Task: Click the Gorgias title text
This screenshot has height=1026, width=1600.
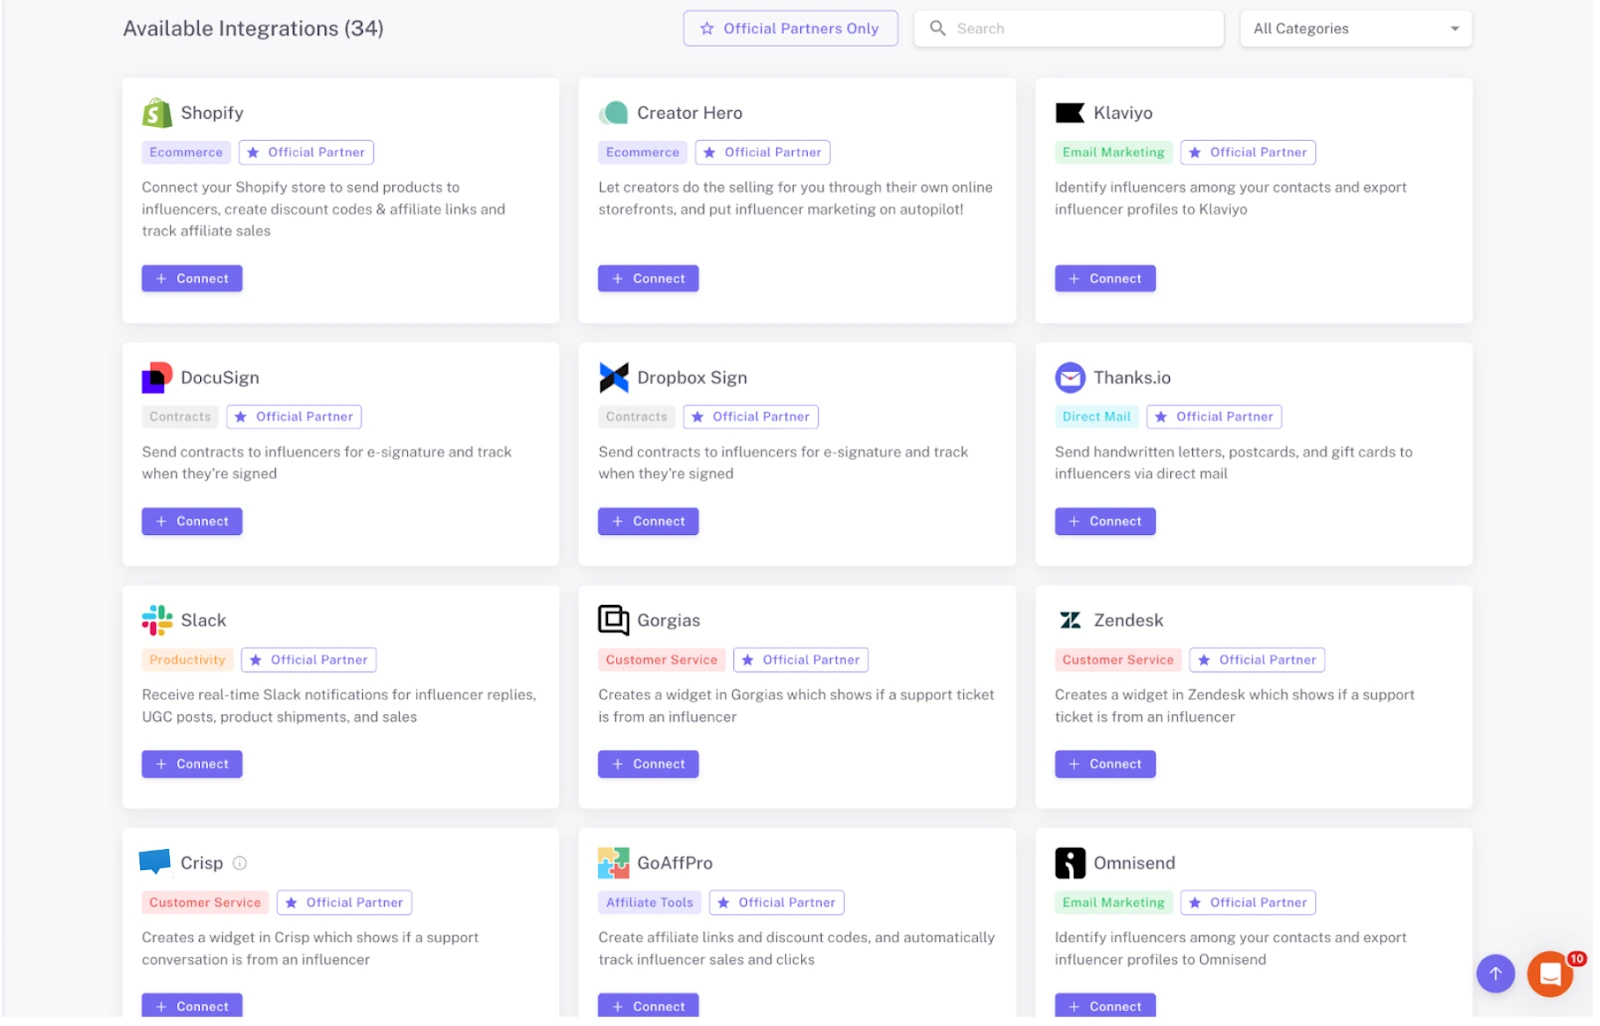Action: tap(669, 621)
